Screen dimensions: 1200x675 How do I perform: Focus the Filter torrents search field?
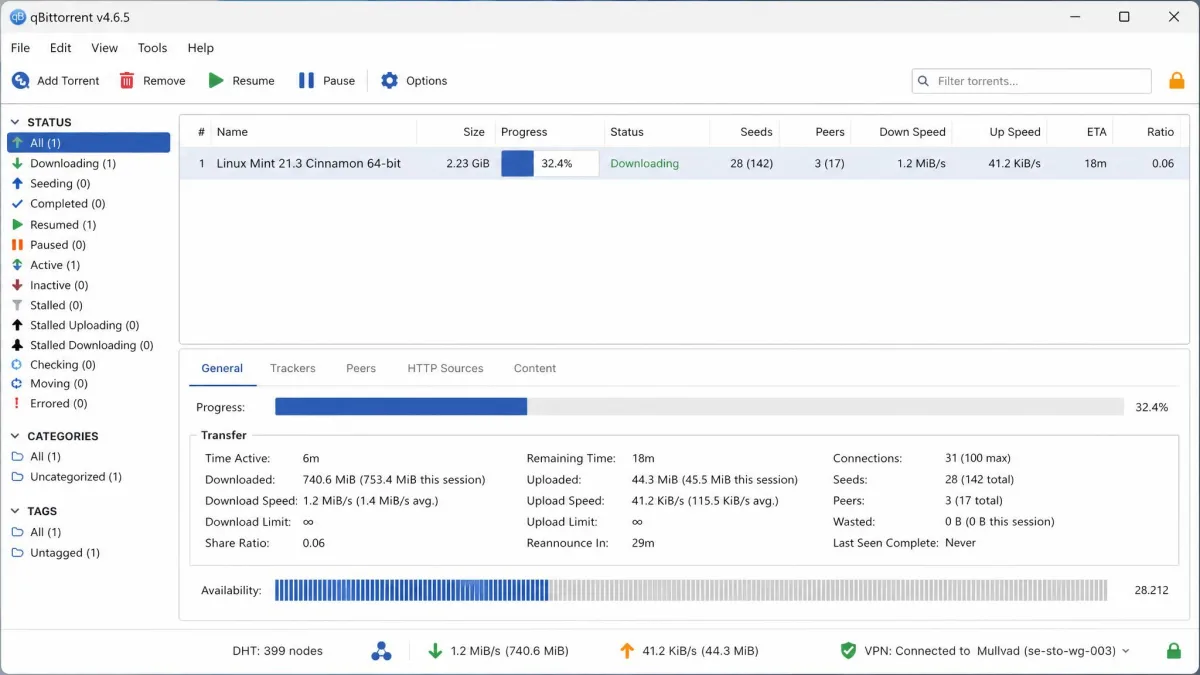[1031, 81]
